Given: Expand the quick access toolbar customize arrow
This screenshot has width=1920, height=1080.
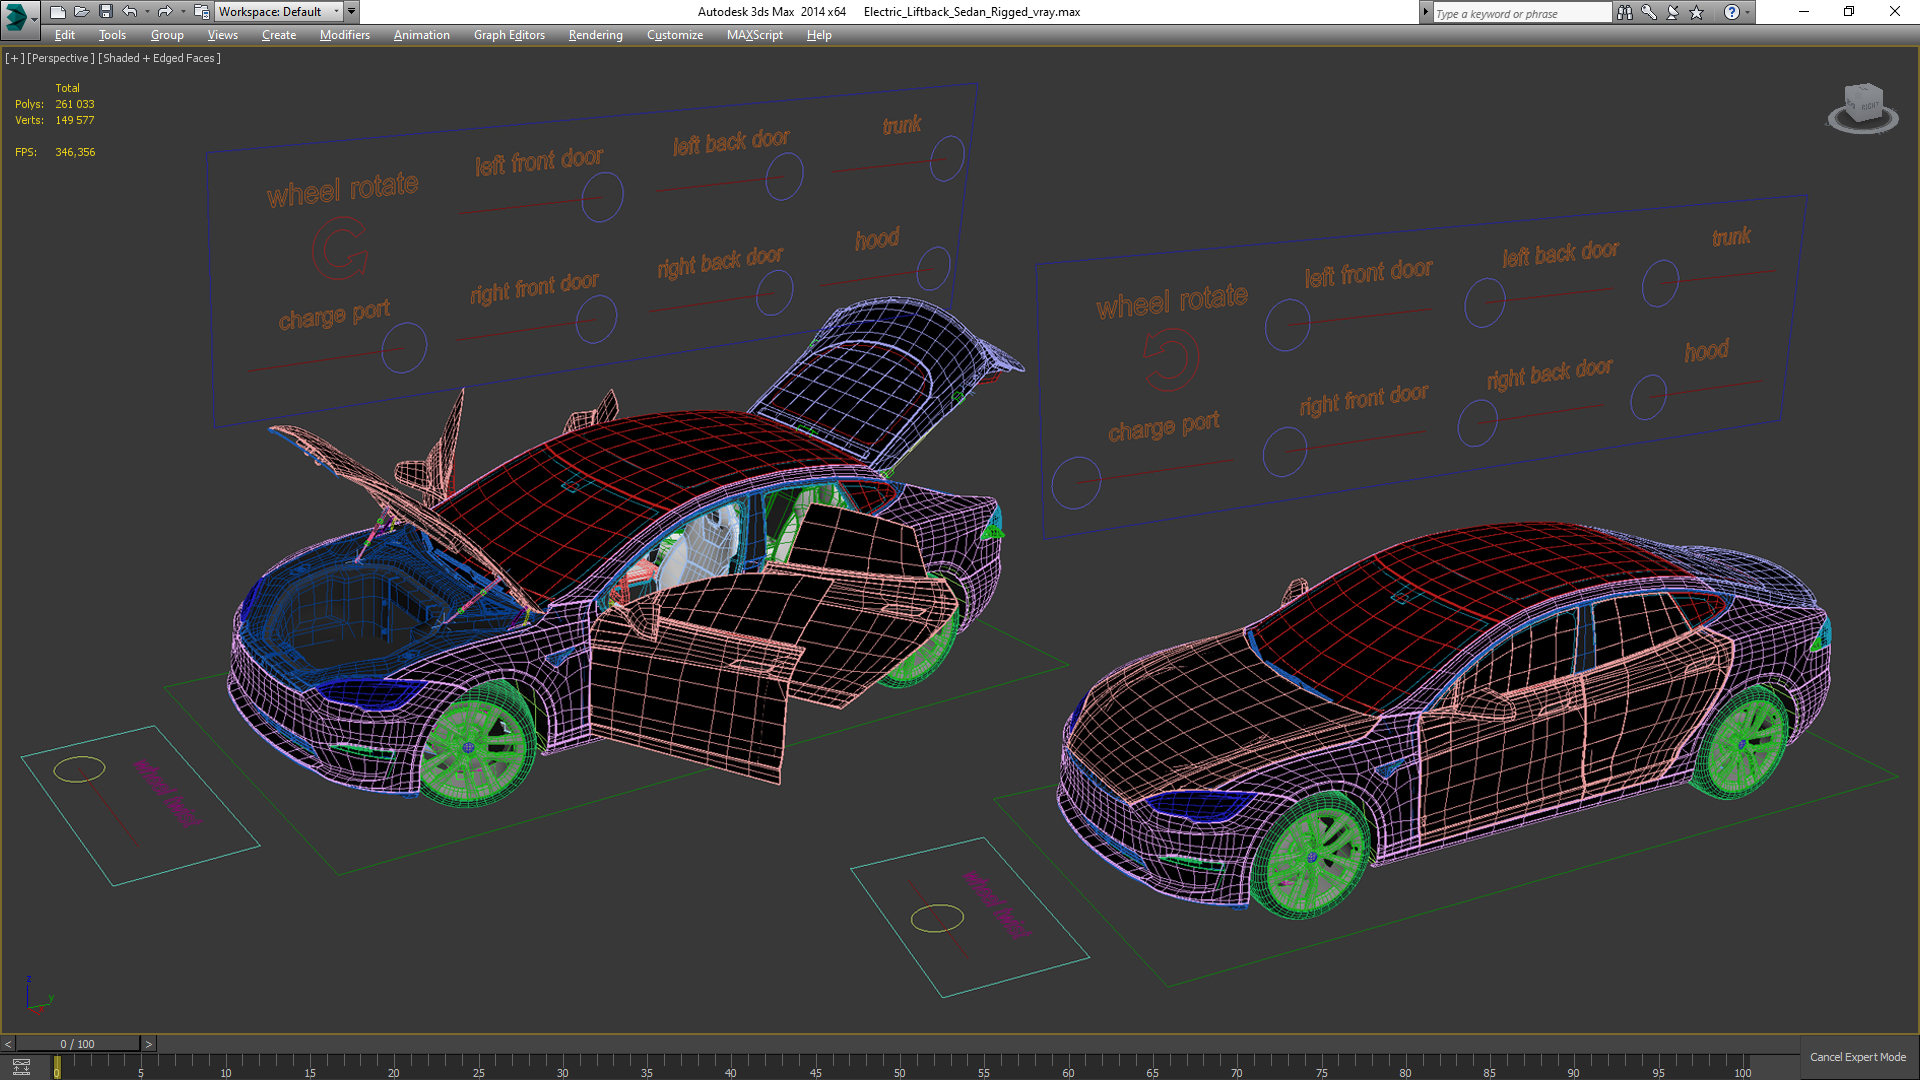Looking at the screenshot, I should pyautogui.click(x=351, y=12).
